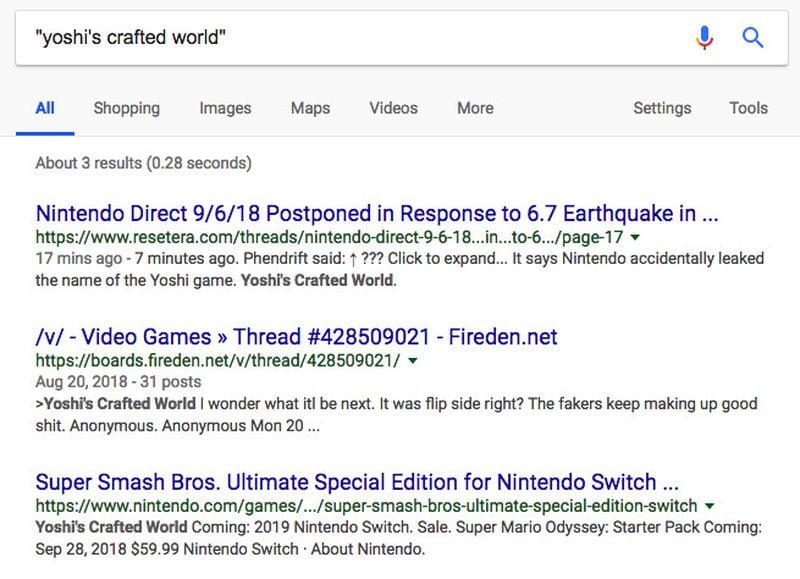Select the All results tab
Viewport: 800px width, 579px height.
[x=45, y=108]
